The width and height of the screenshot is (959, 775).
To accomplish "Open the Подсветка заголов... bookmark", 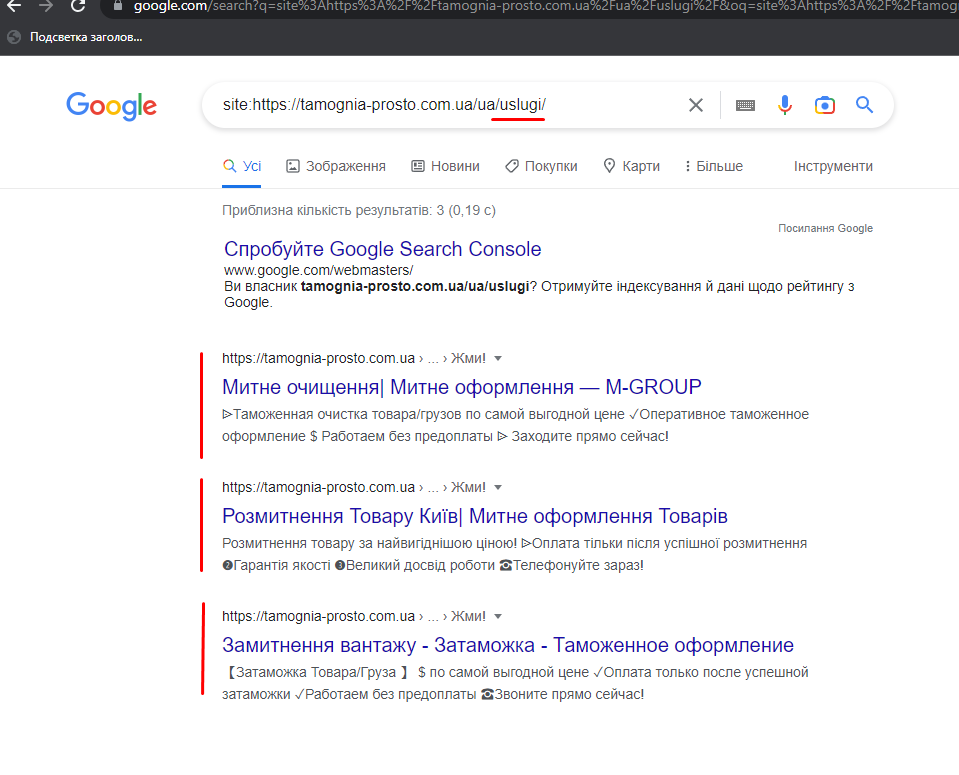I will (x=75, y=37).
